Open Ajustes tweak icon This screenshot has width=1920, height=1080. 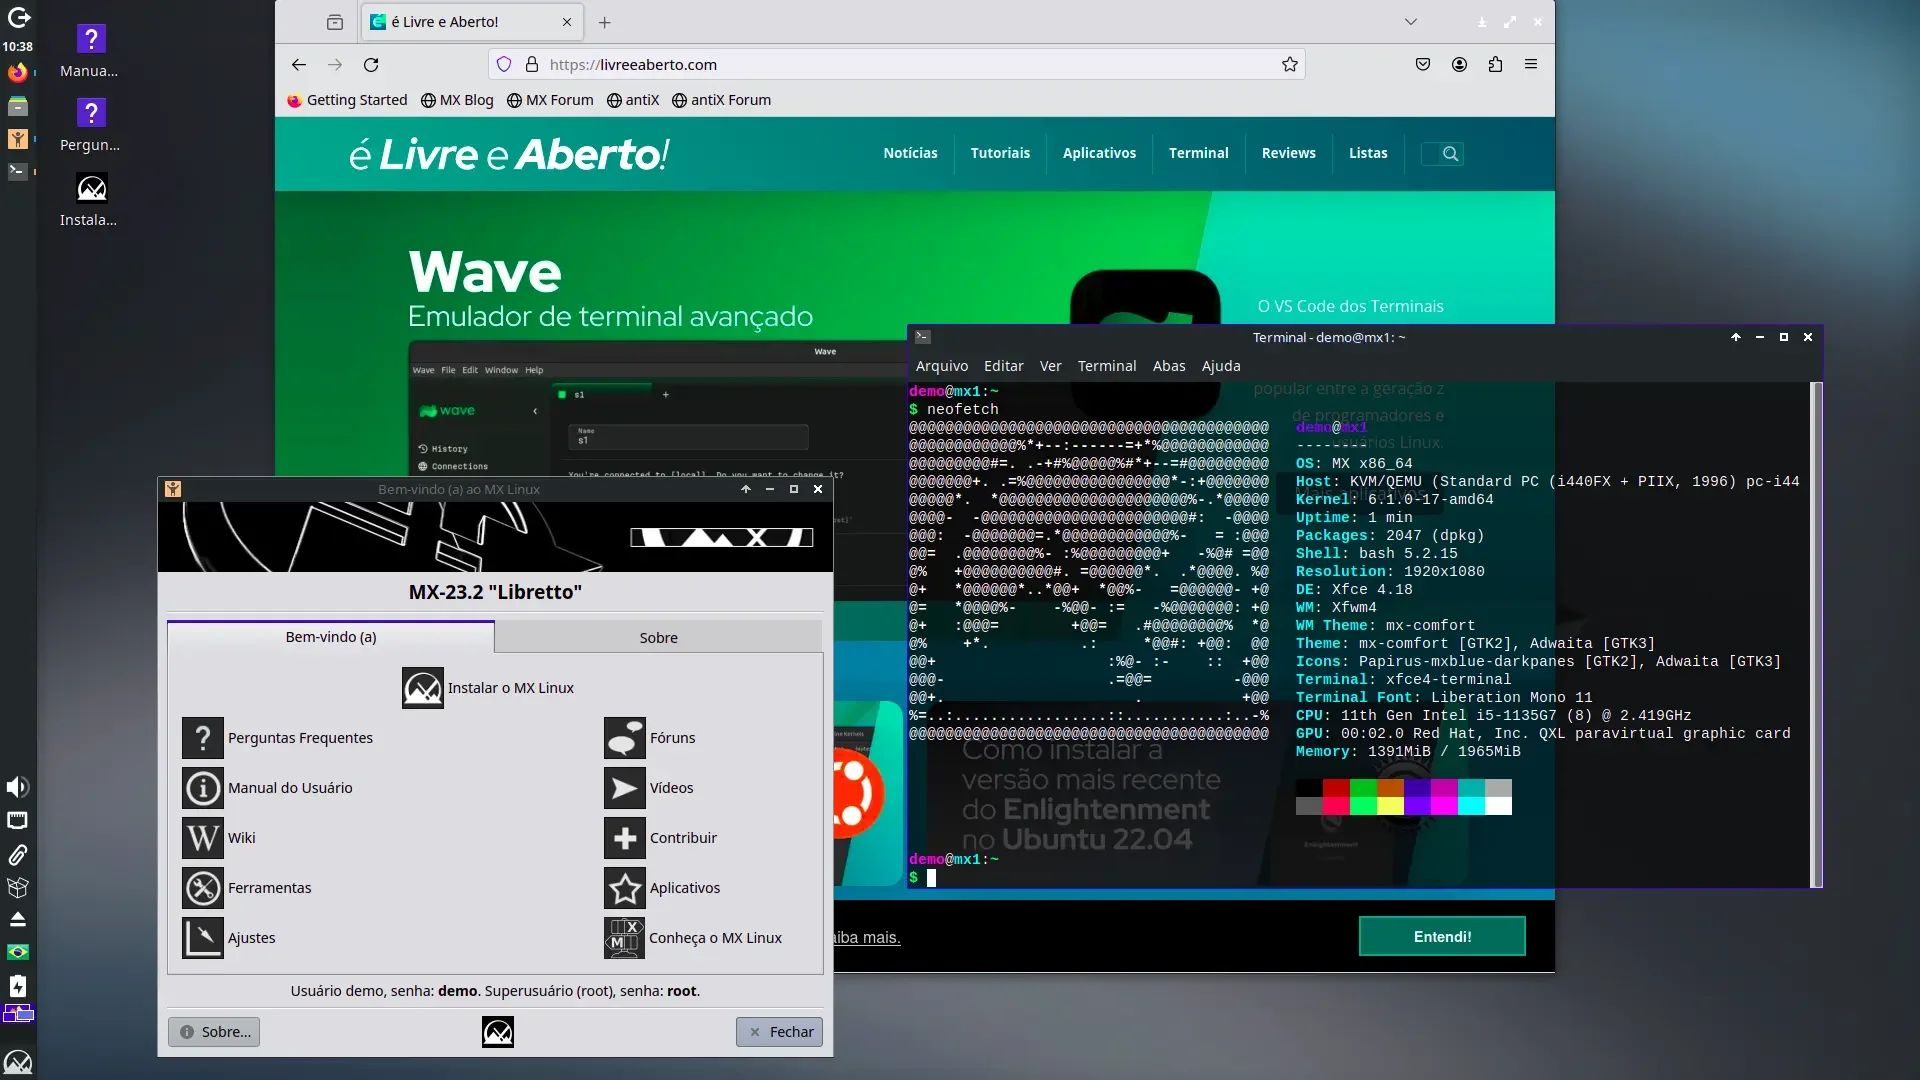pos(203,938)
